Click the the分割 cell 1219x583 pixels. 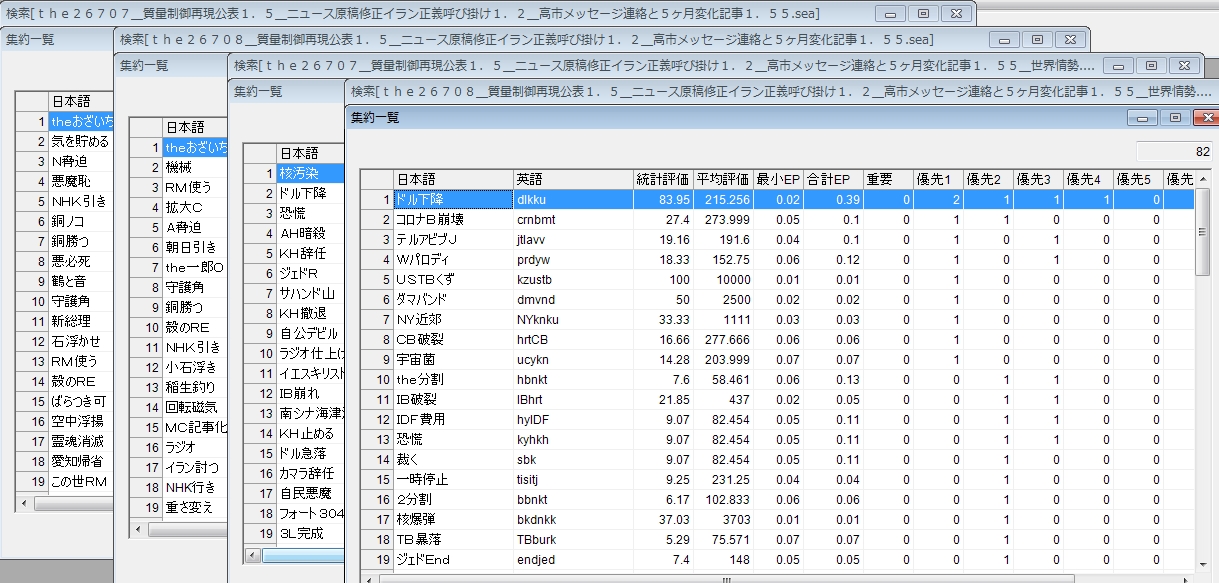click(x=453, y=379)
